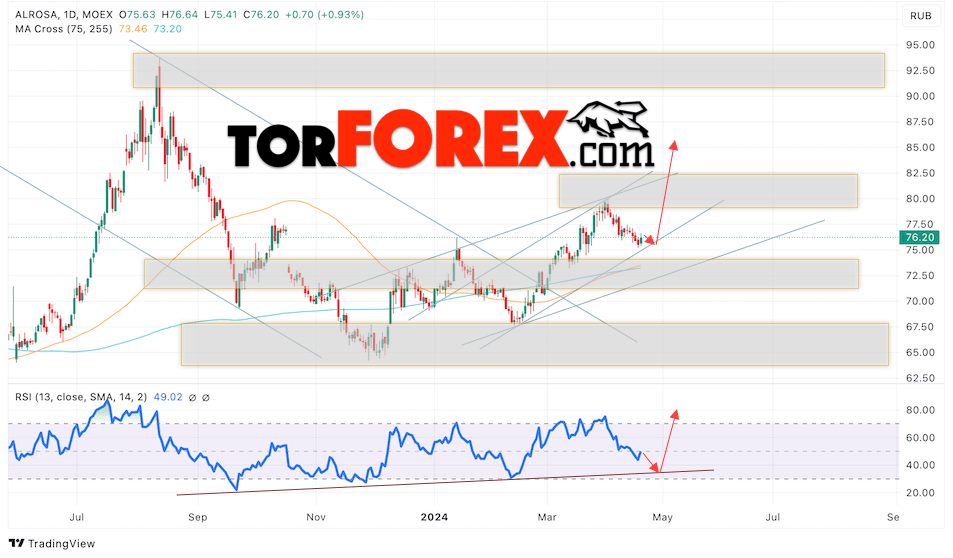Click the 87.50 price axis label
The width and height of the screenshot is (953, 558).
click(x=920, y=122)
